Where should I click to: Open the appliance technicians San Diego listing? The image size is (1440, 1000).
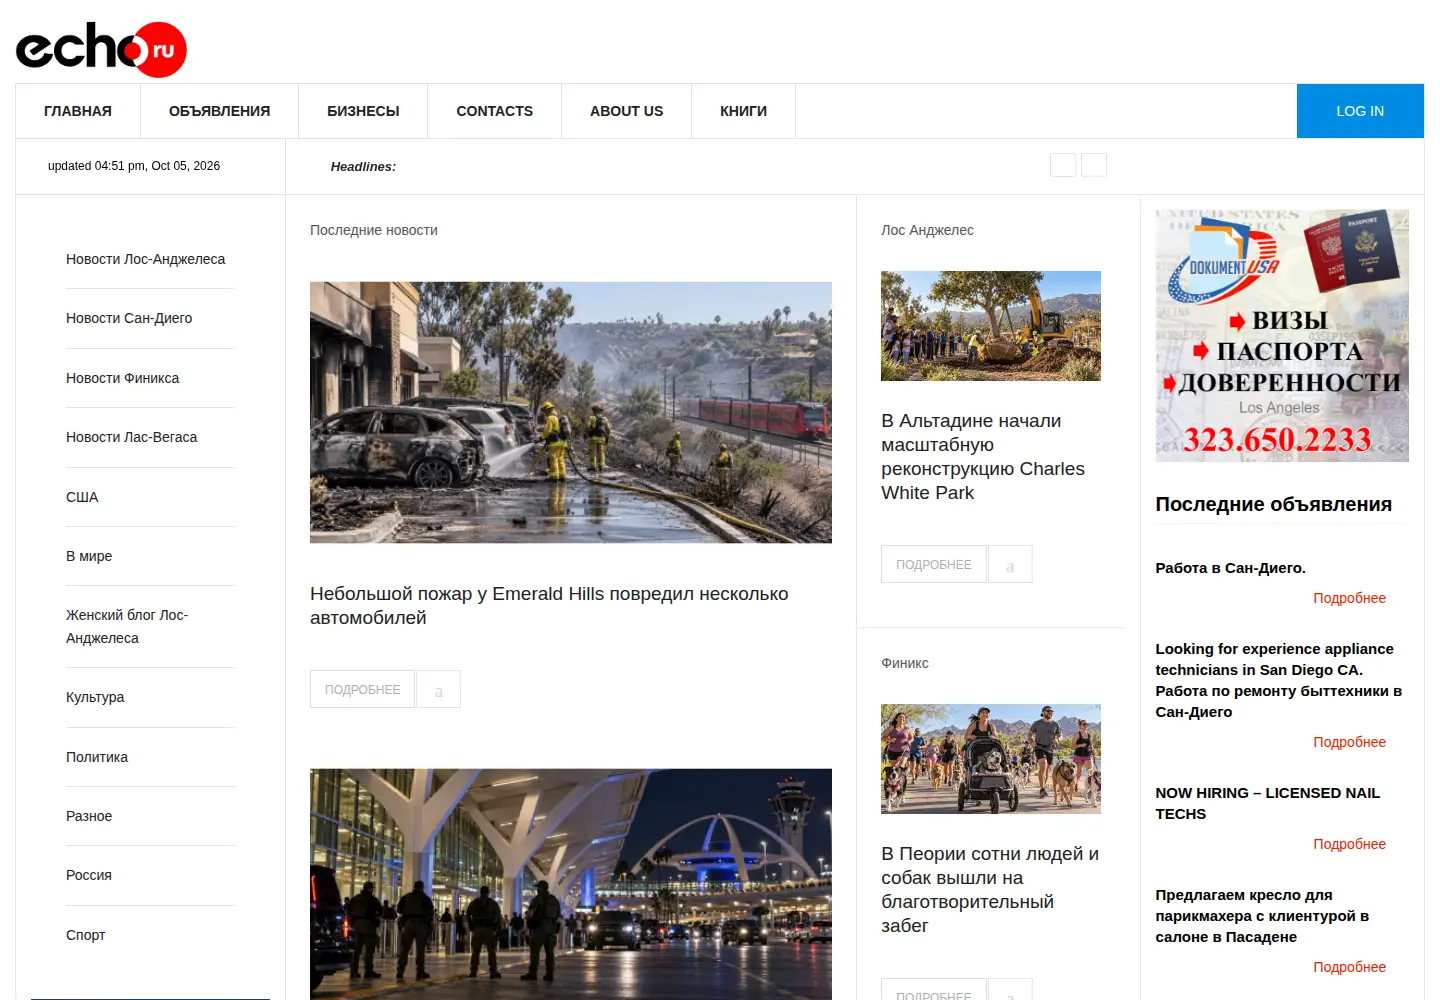click(x=1279, y=680)
